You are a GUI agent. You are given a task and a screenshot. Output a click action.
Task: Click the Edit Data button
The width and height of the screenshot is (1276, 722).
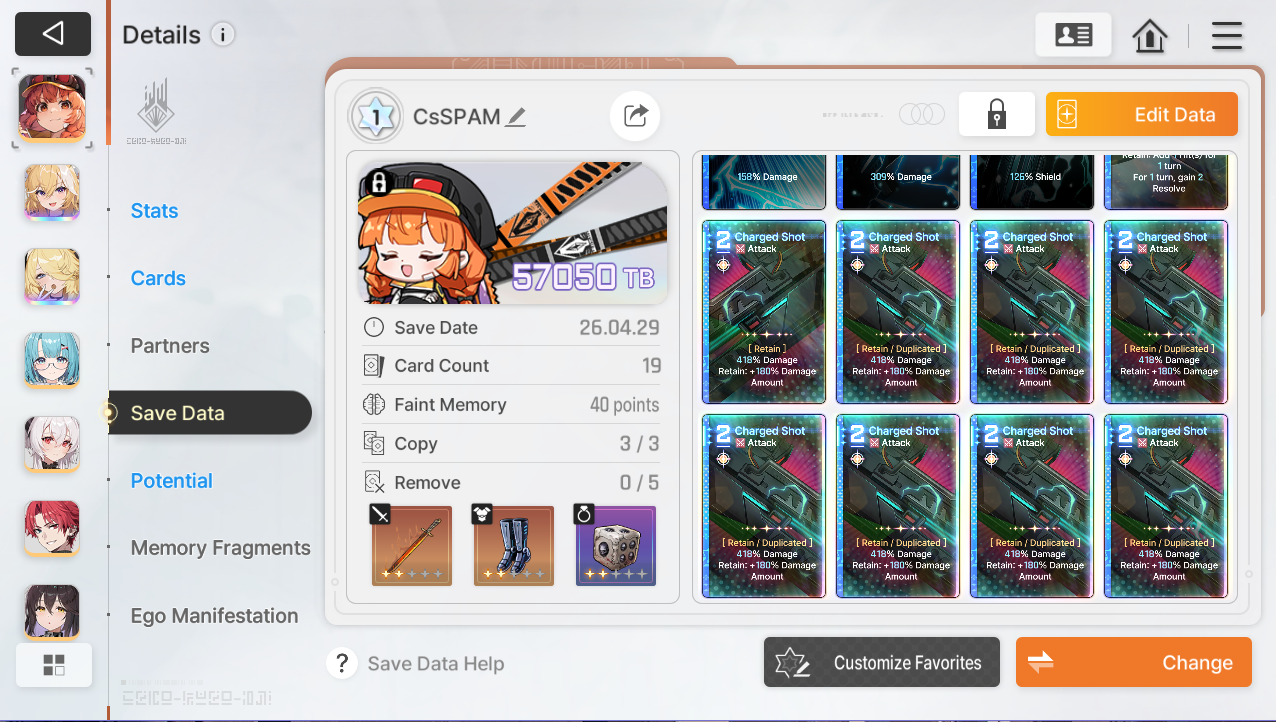click(1142, 114)
